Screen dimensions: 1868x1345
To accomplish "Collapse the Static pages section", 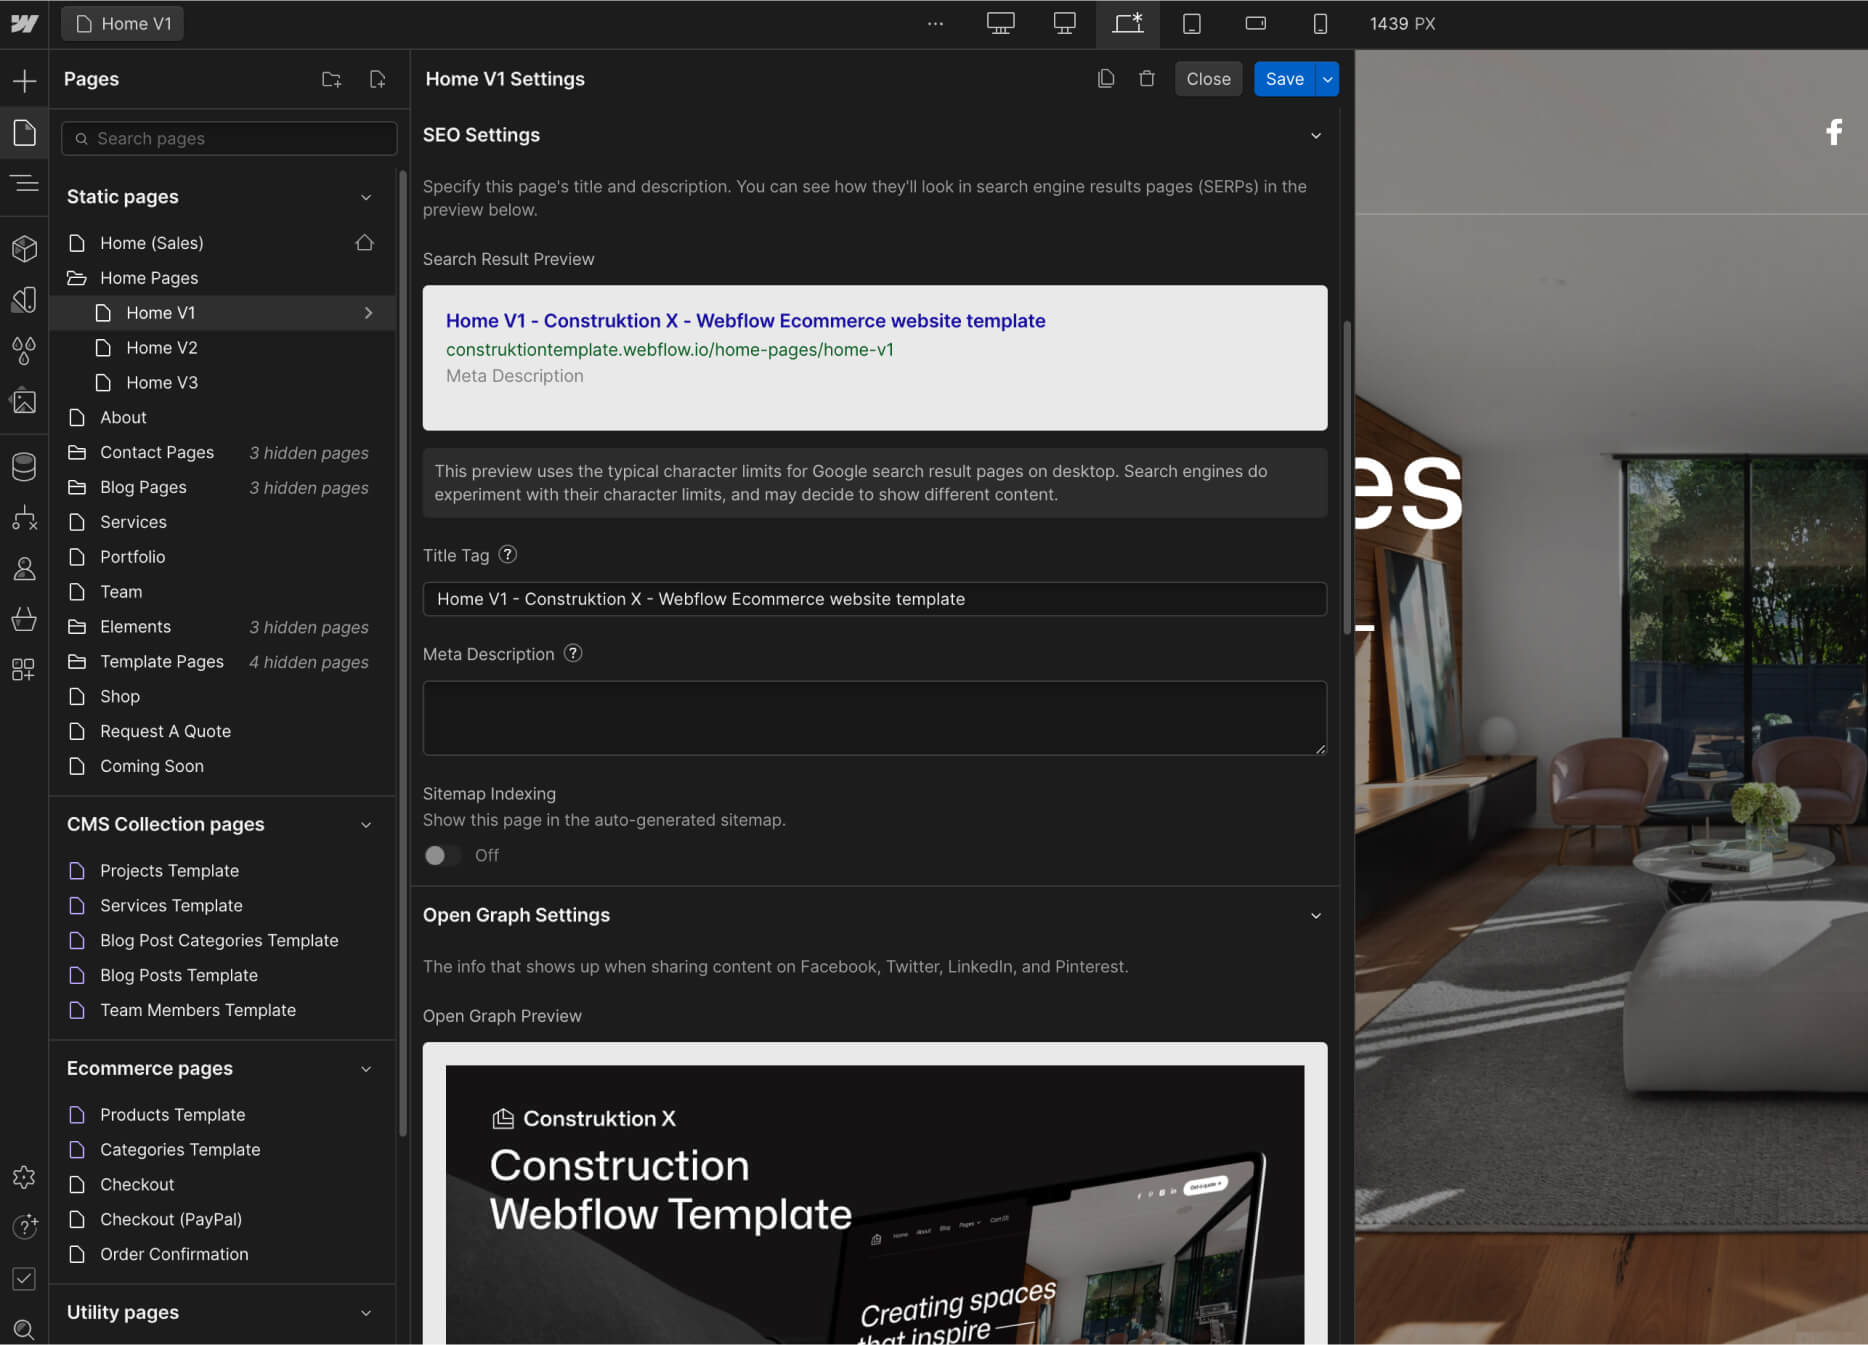I will tap(365, 197).
